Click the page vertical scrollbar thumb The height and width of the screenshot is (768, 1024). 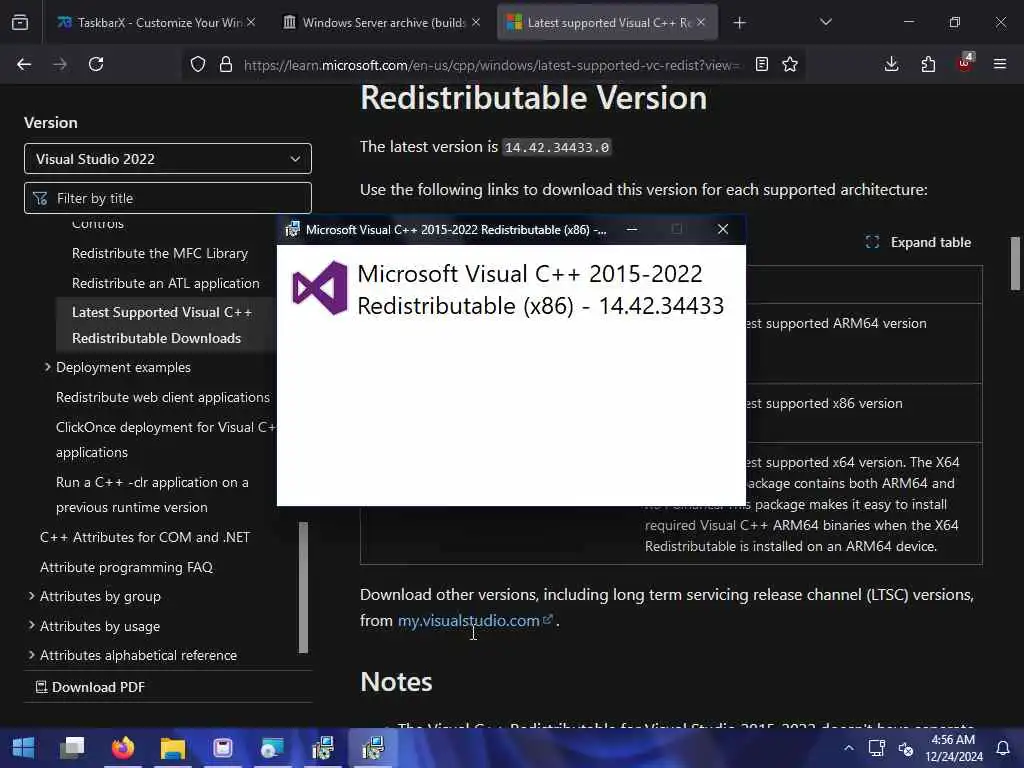coord(1015,263)
